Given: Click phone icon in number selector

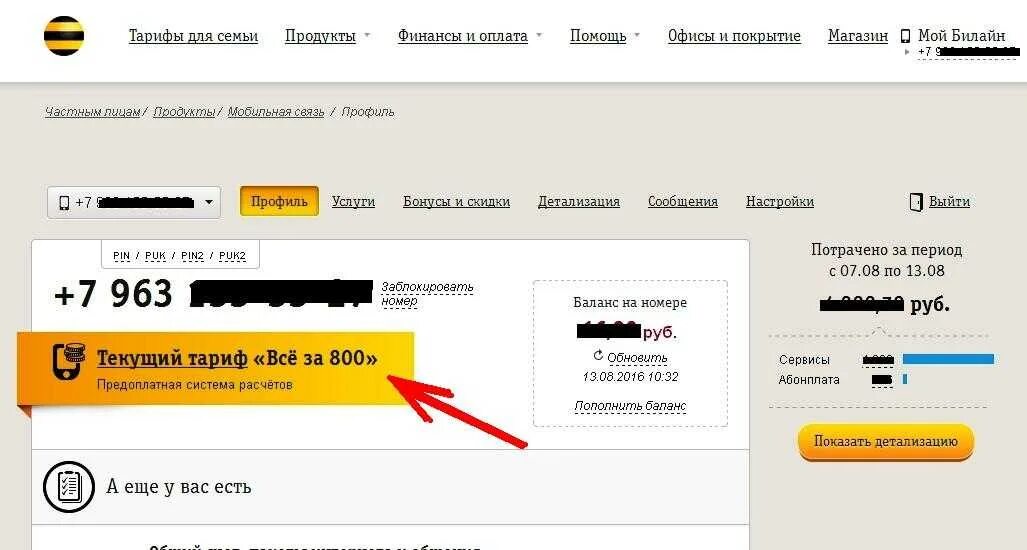Looking at the screenshot, I should pyautogui.click(x=64, y=203).
